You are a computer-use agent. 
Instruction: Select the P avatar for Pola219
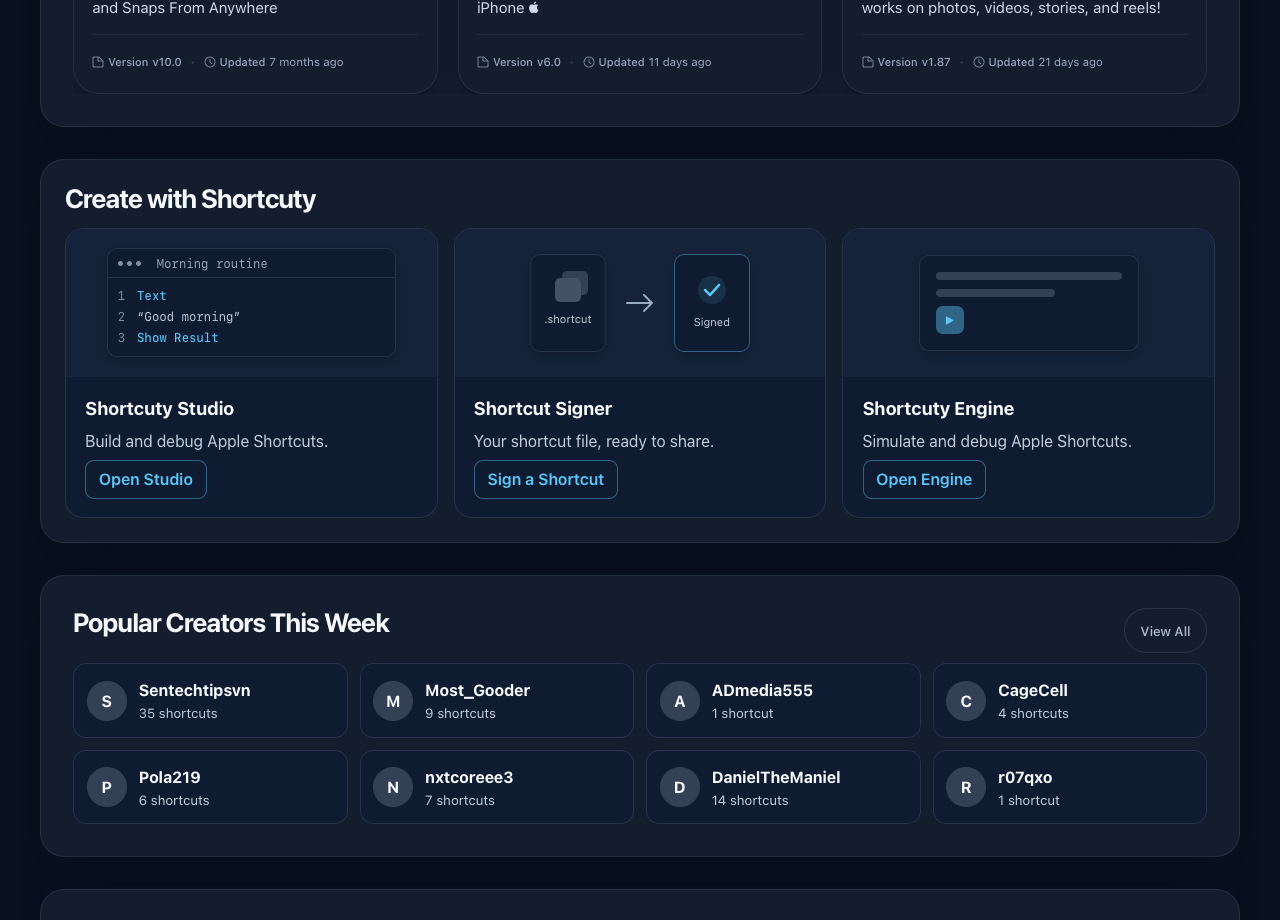[107, 787]
